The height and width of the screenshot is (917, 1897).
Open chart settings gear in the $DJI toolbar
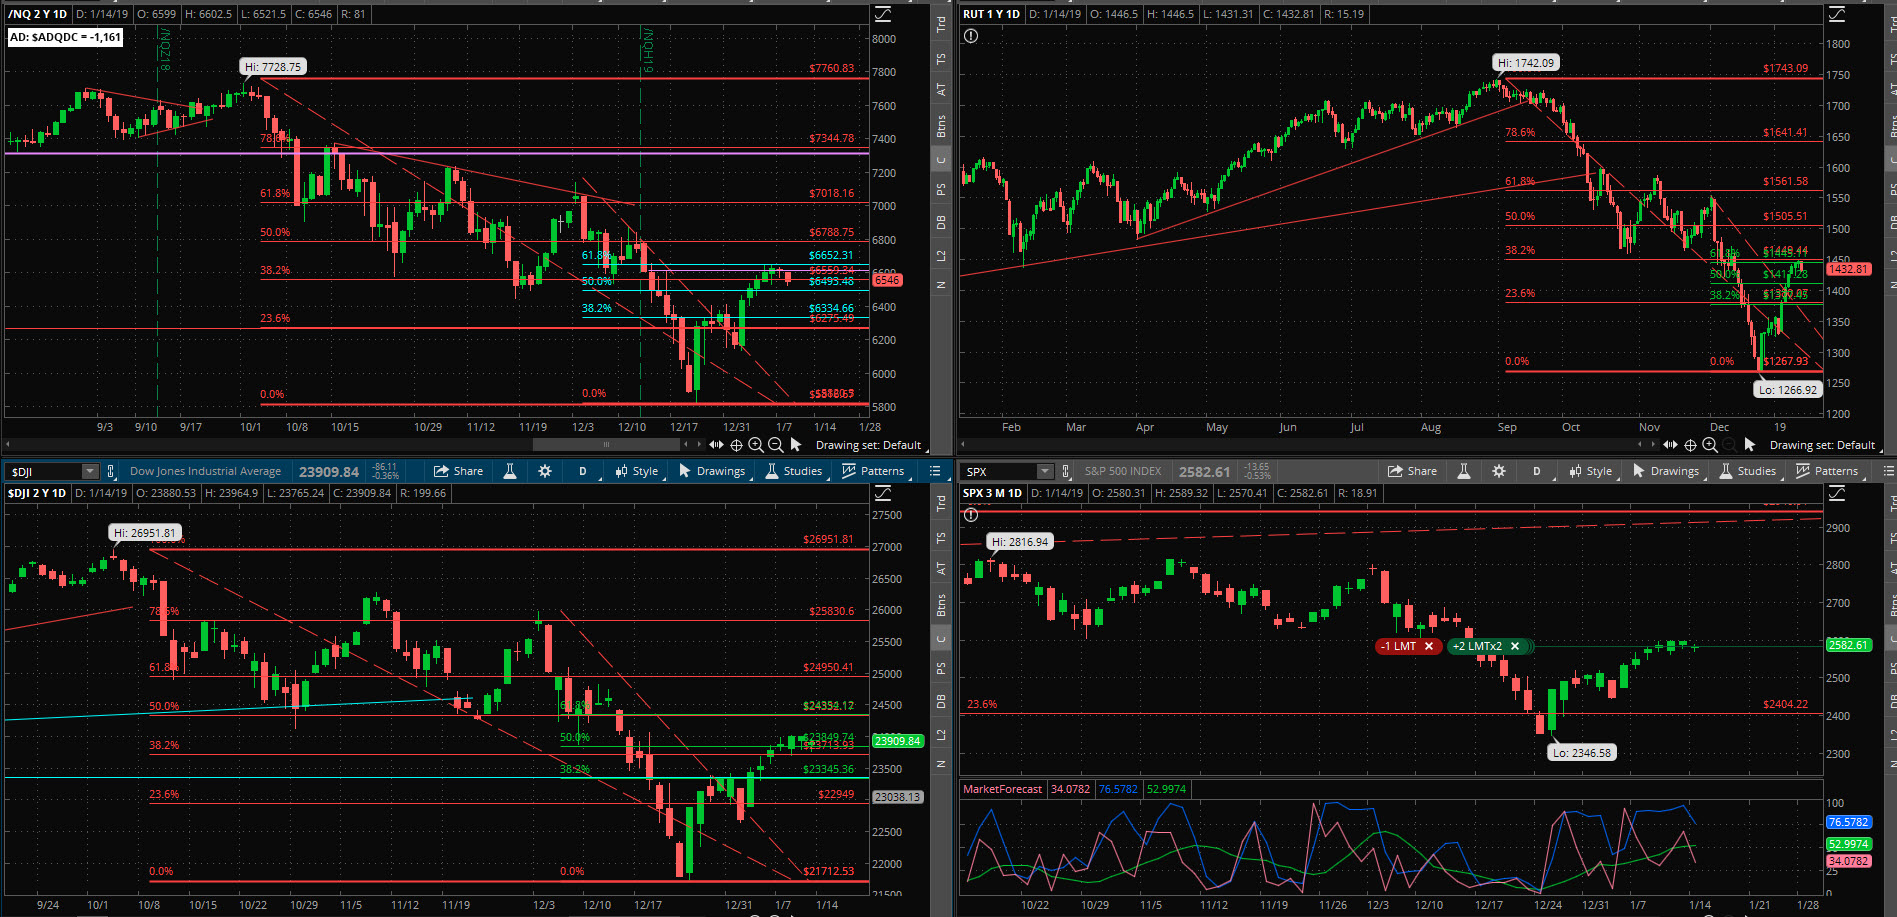[x=545, y=471]
